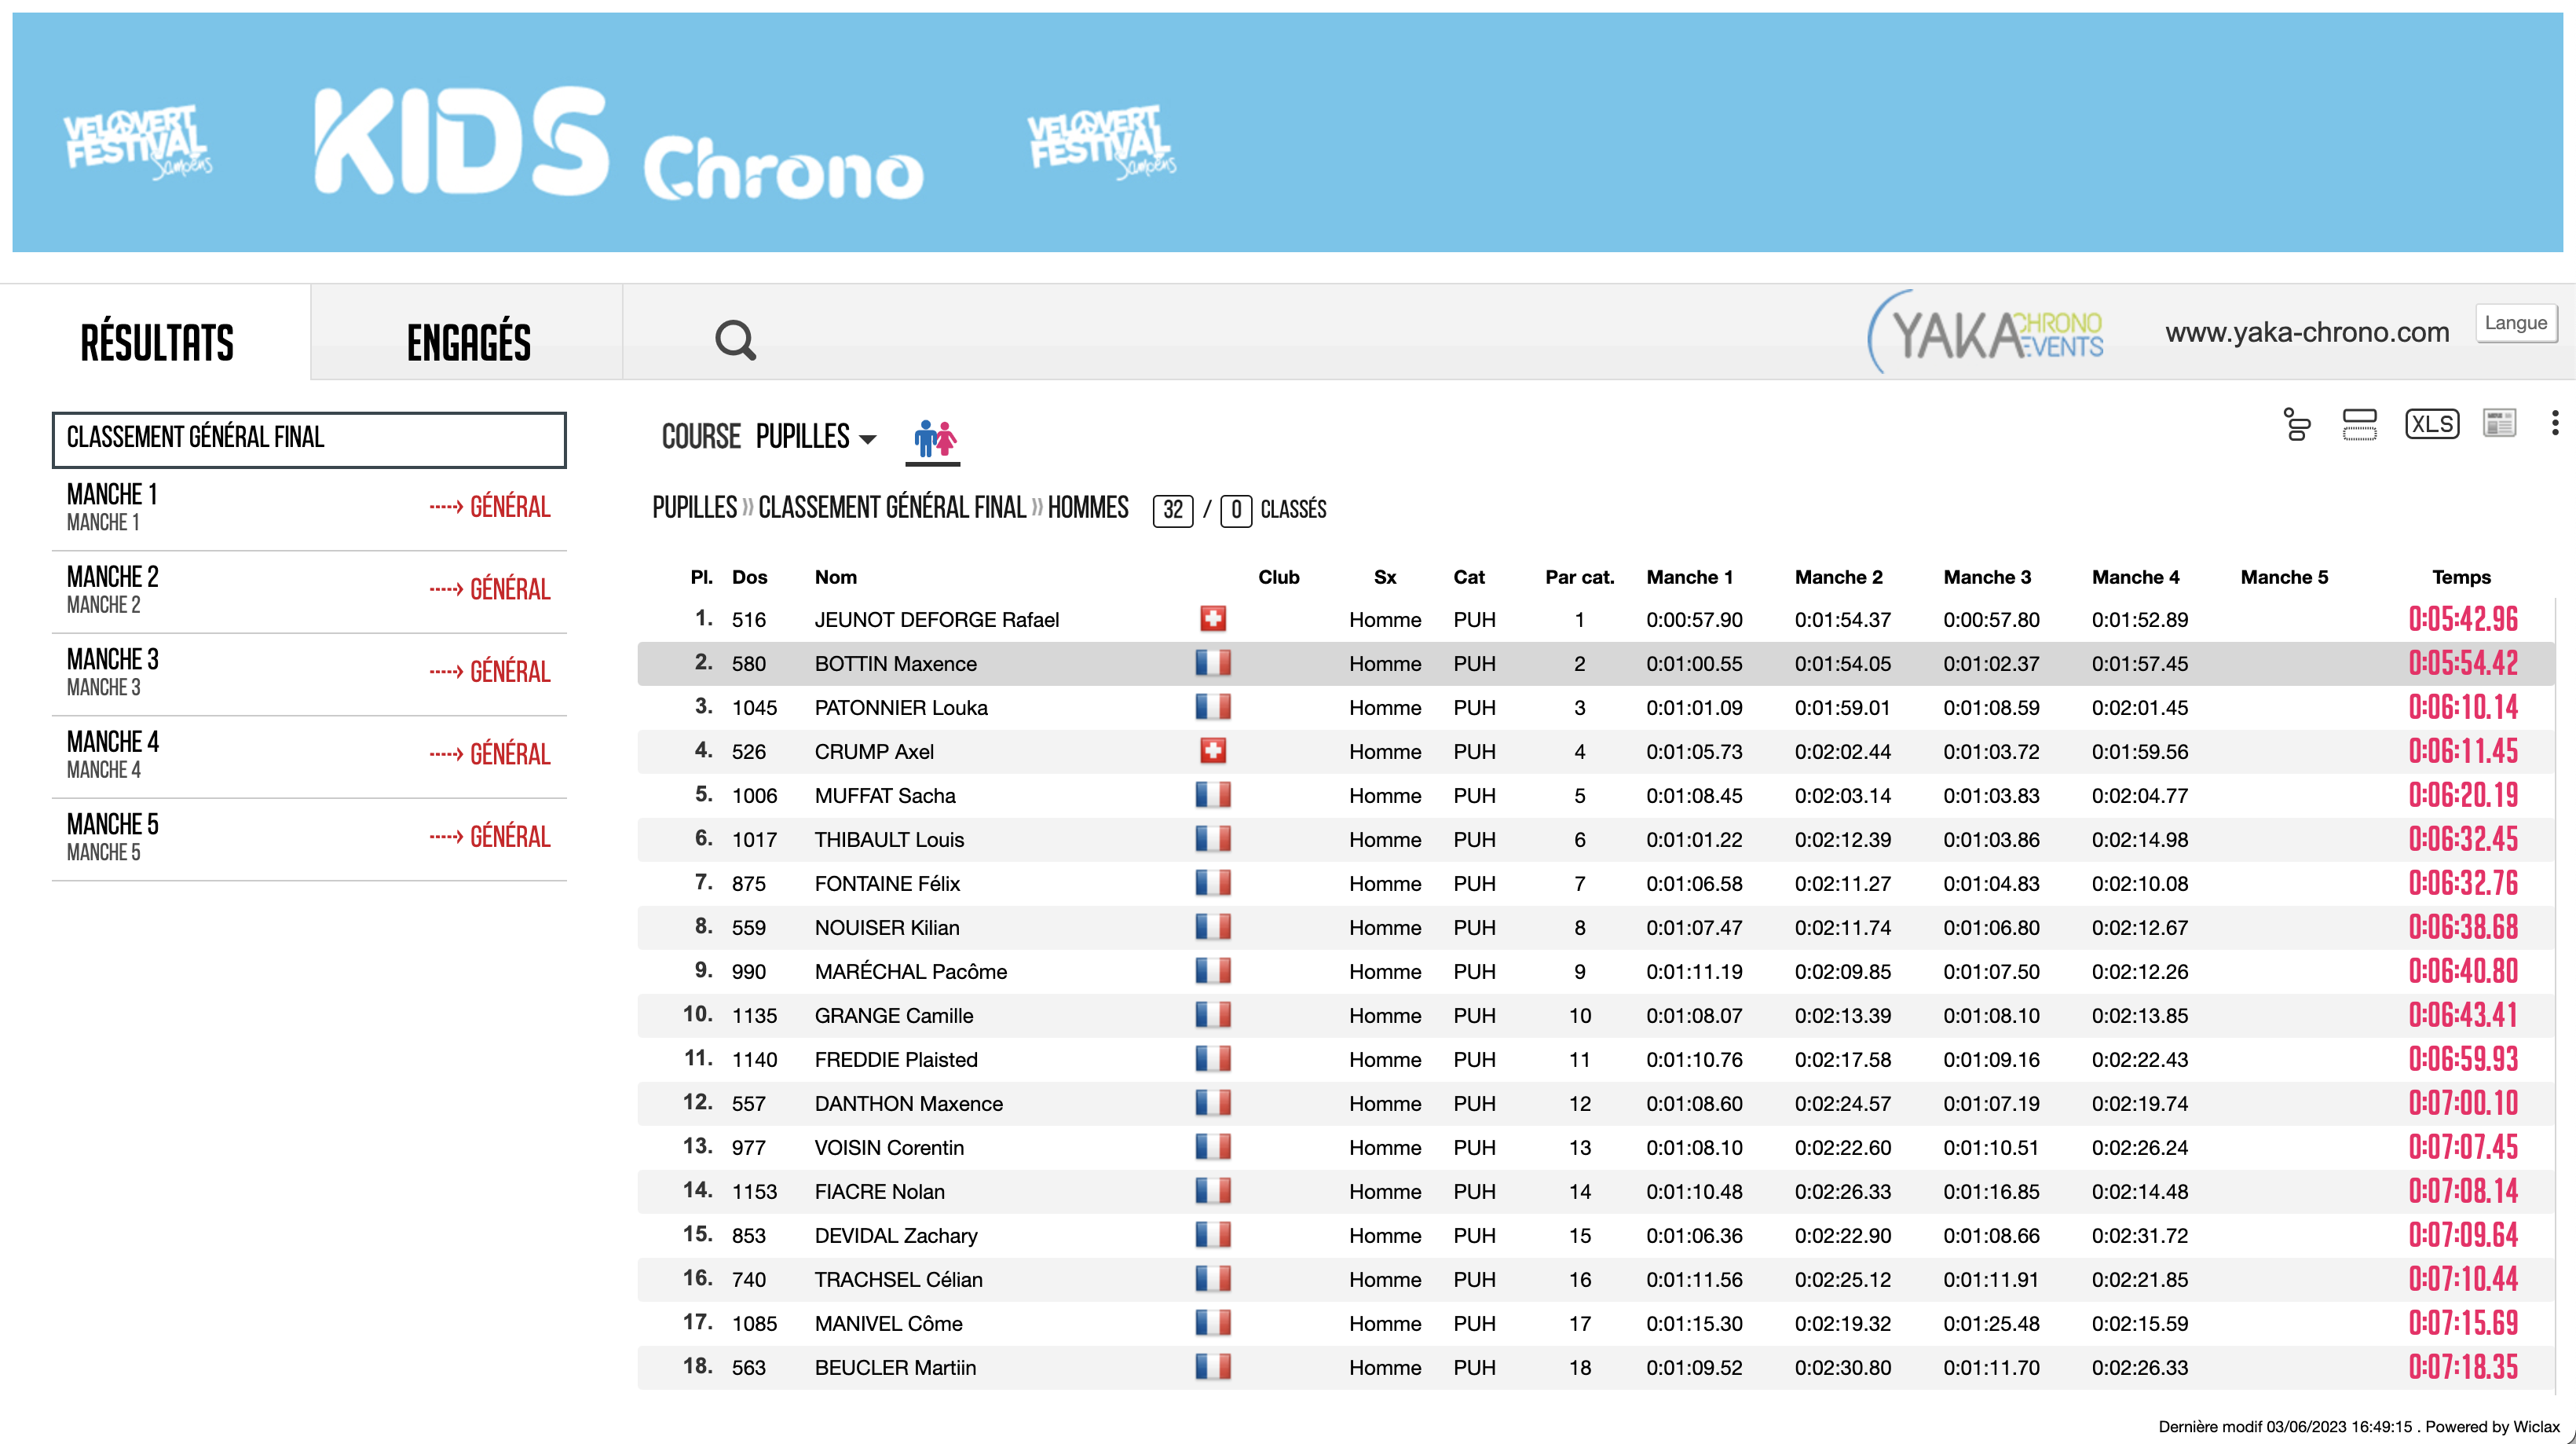Click the HOMMES breadcrumb
Image resolution: width=2576 pixels, height=1444 pixels.
click(1088, 508)
